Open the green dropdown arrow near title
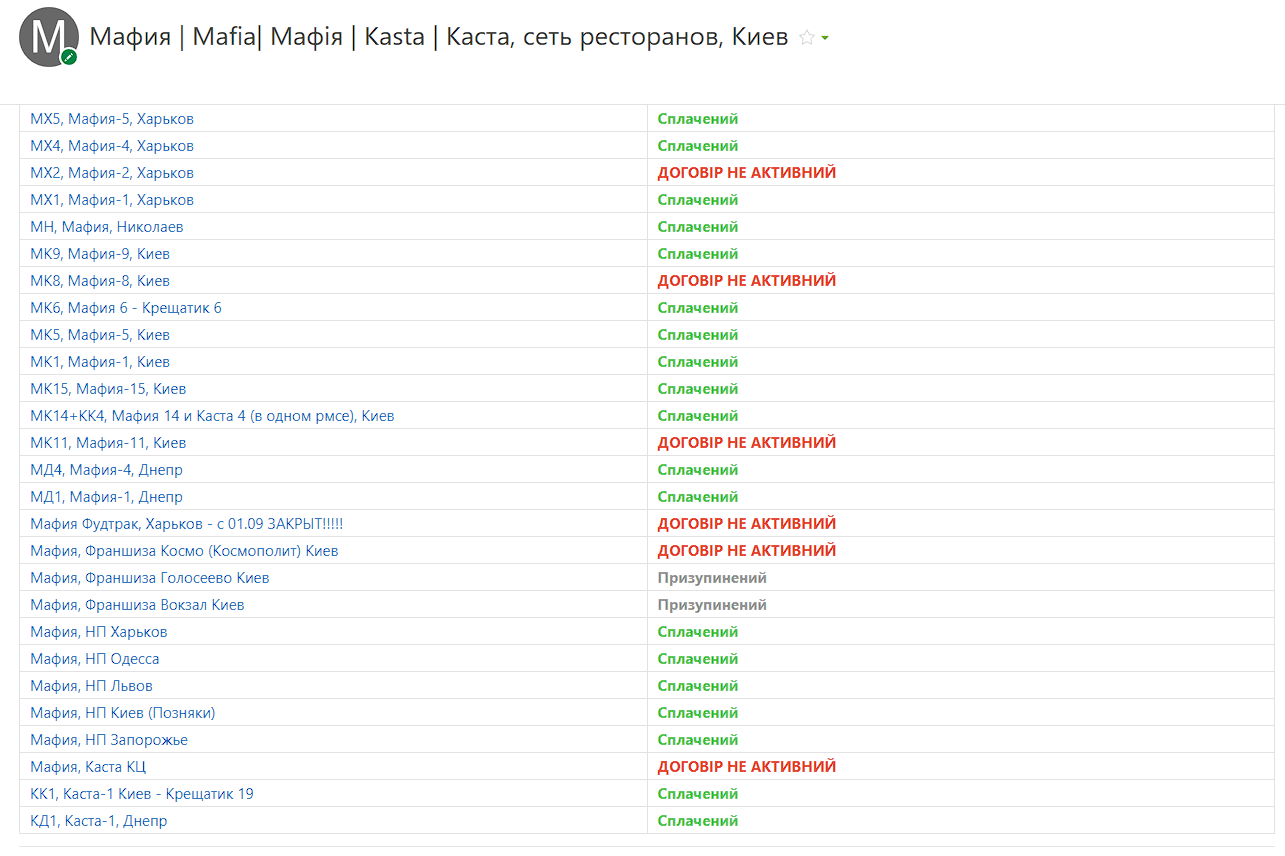This screenshot has height=856, width=1285. [825, 39]
